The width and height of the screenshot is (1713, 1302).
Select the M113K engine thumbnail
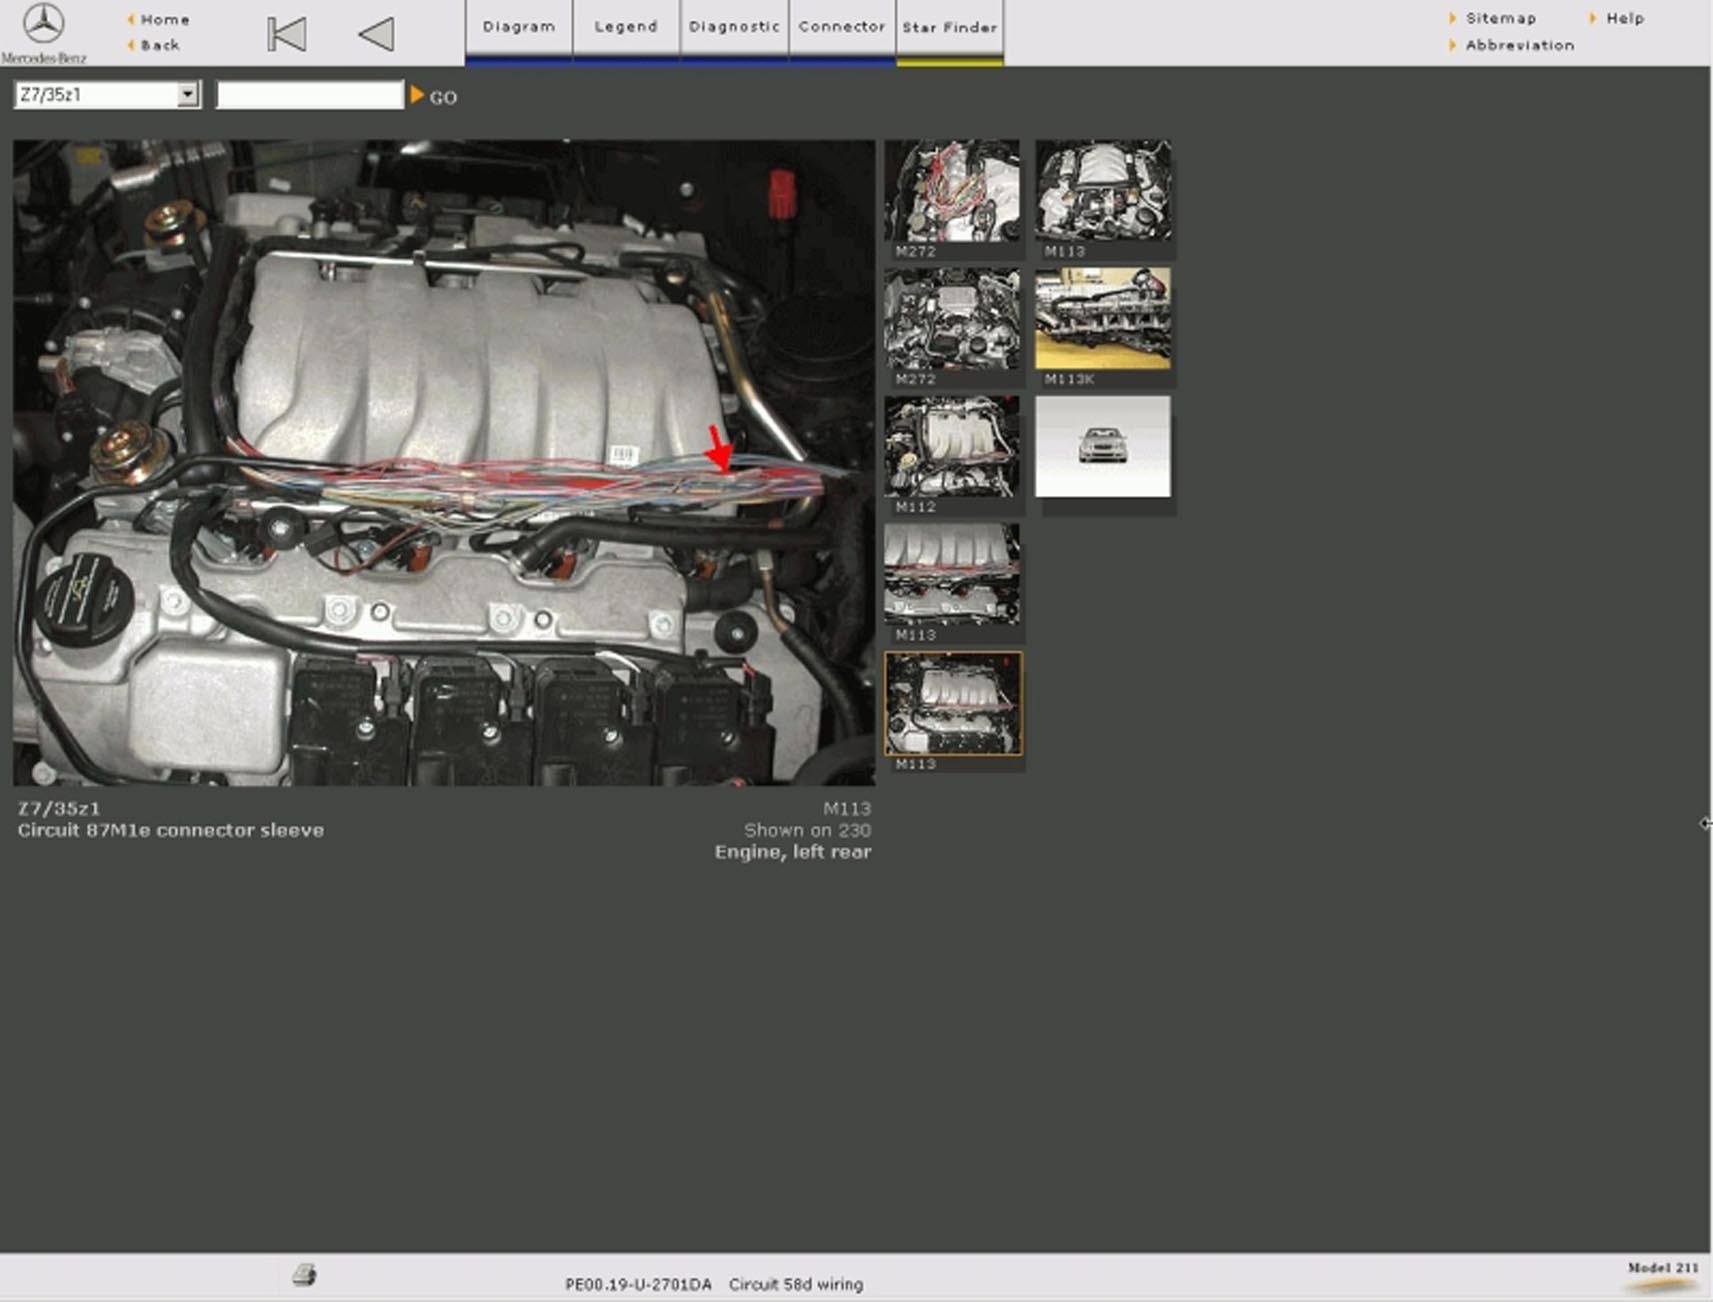point(1103,319)
